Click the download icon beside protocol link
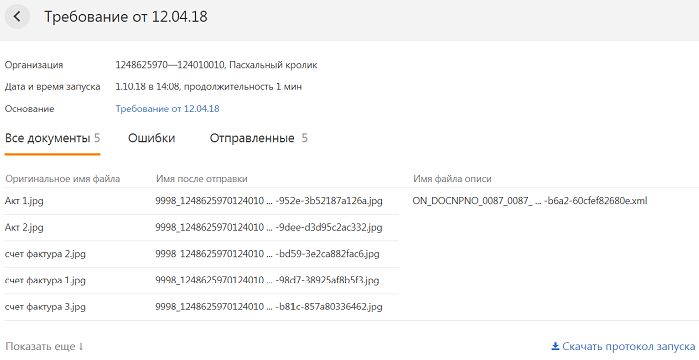The image size is (699, 360). pos(555,346)
